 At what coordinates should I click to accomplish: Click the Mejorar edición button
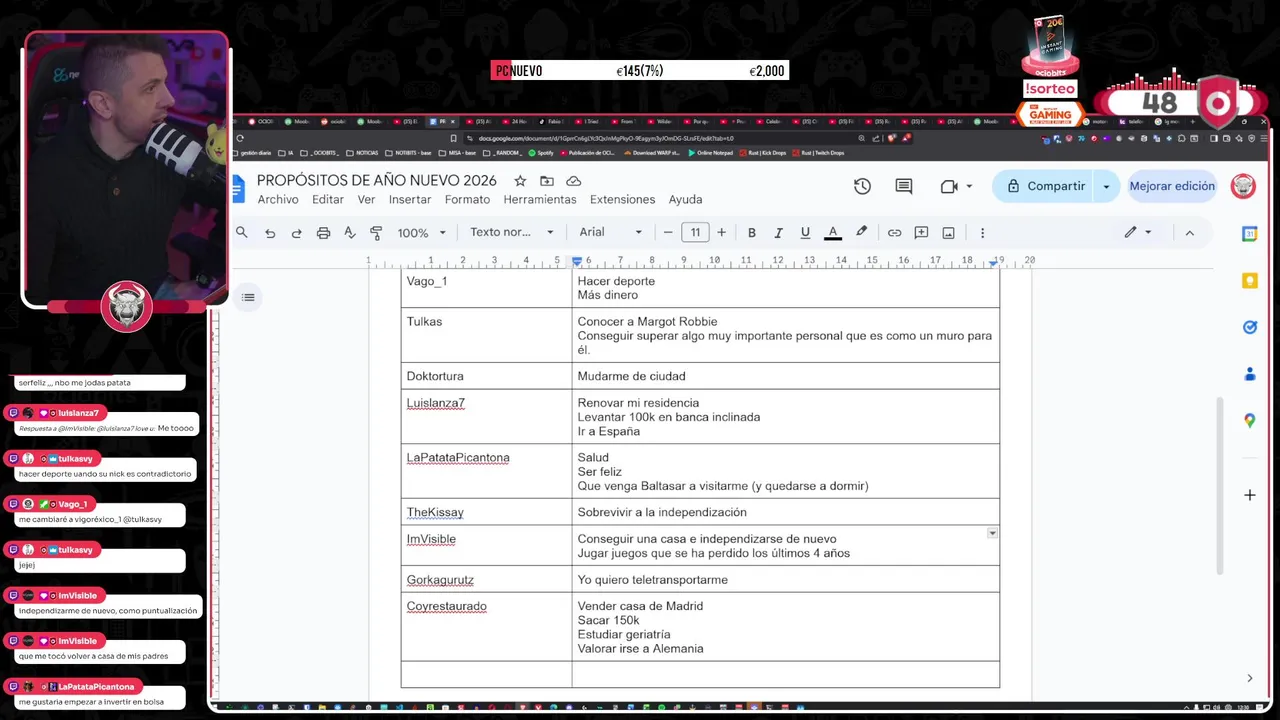coord(1172,186)
